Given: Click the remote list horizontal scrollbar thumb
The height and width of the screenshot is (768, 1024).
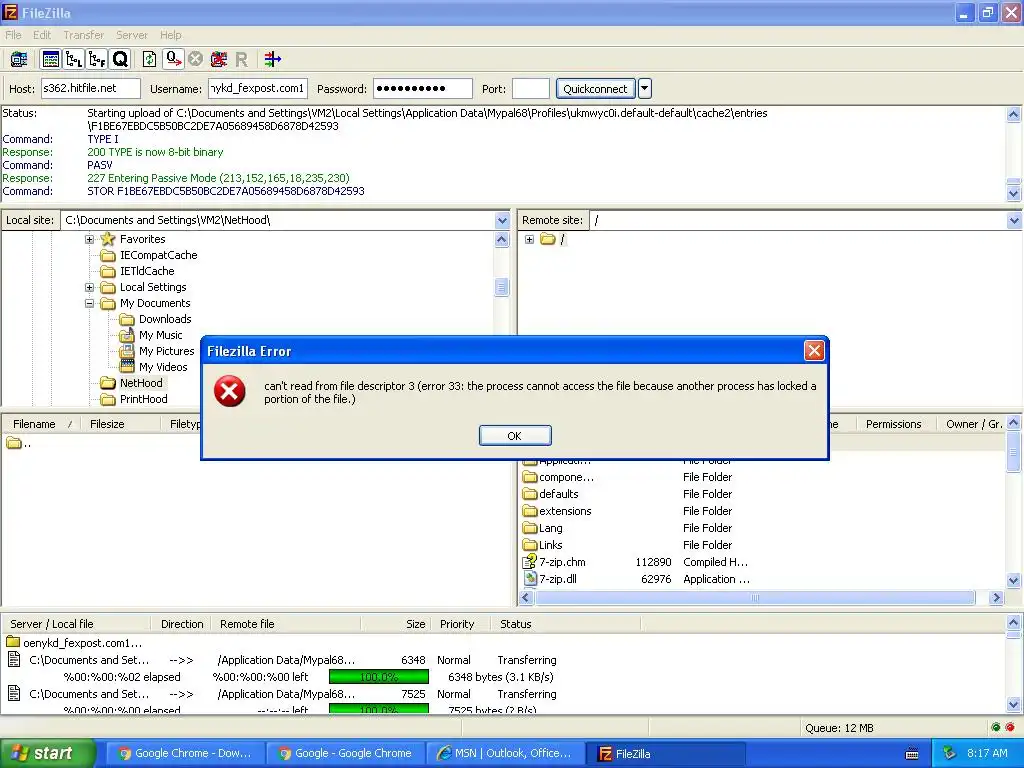Looking at the screenshot, I should (754, 598).
